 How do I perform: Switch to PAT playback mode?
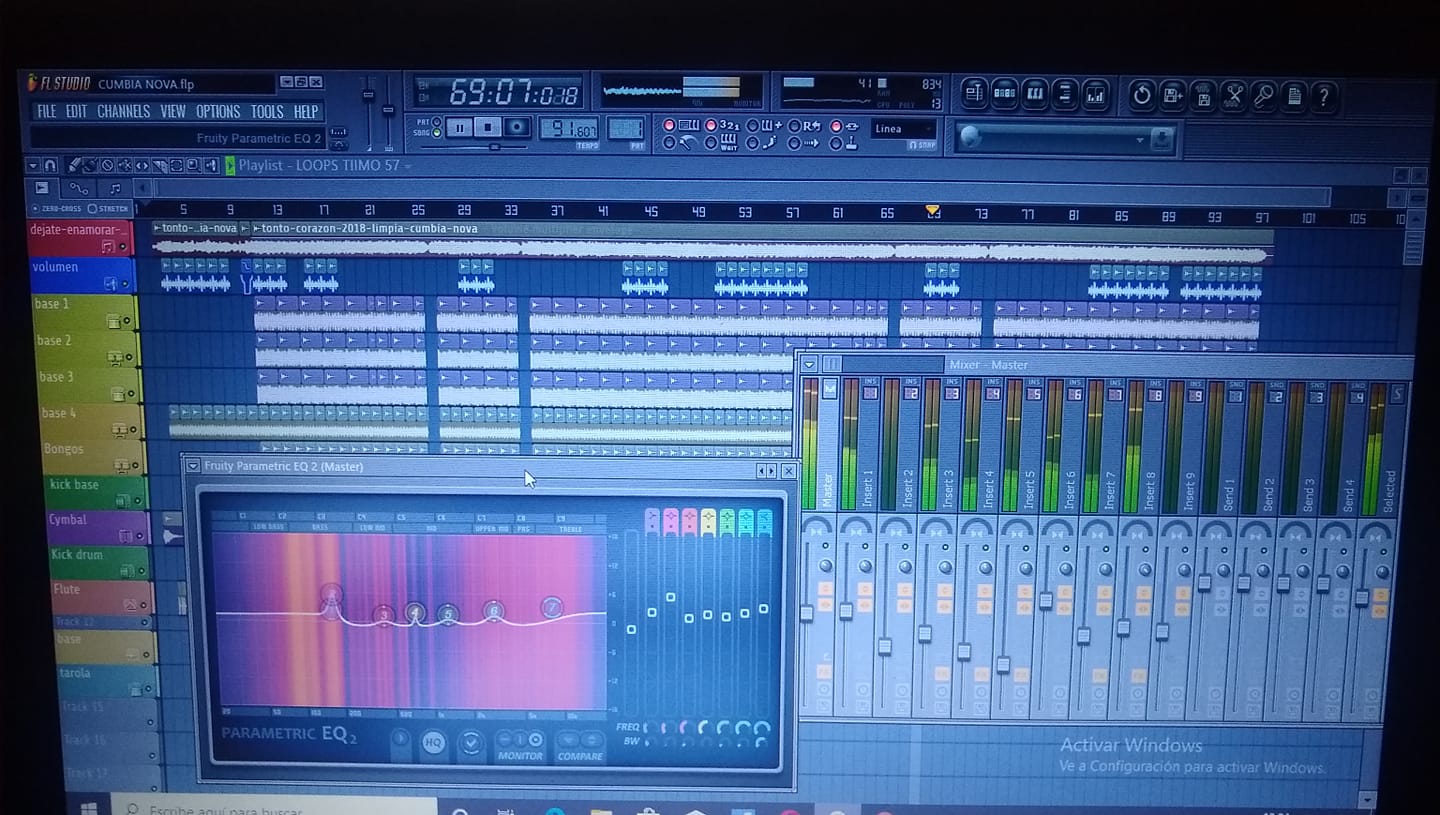(436, 123)
